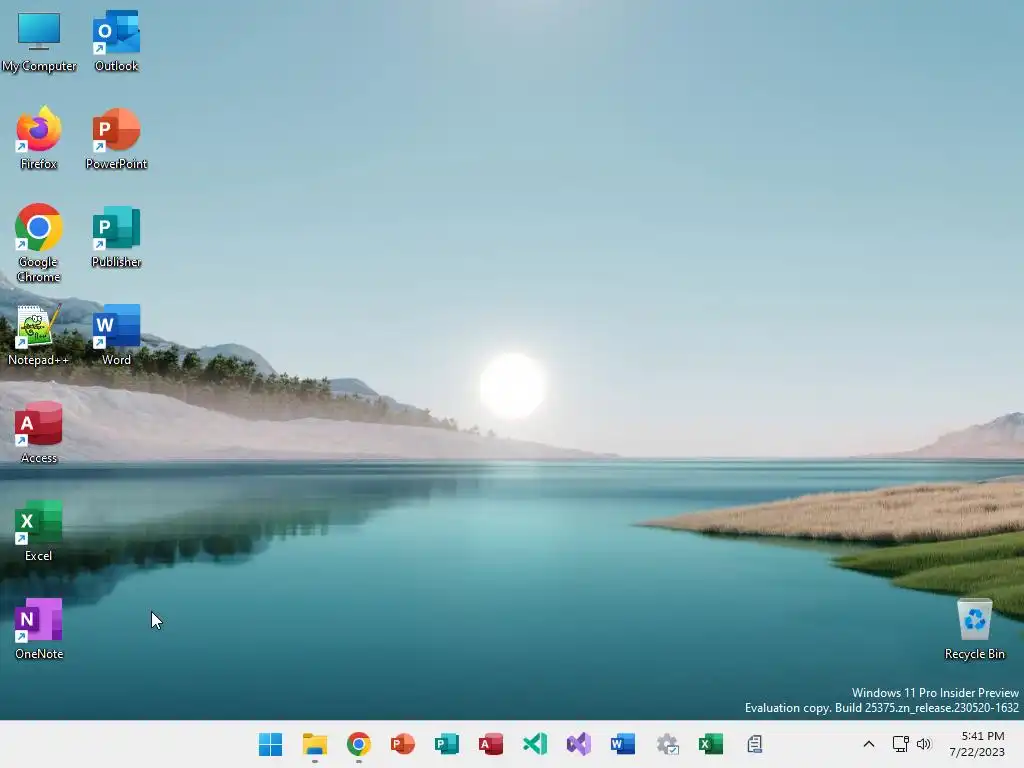Open Google Chrome from the taskbar

[359, 744]
